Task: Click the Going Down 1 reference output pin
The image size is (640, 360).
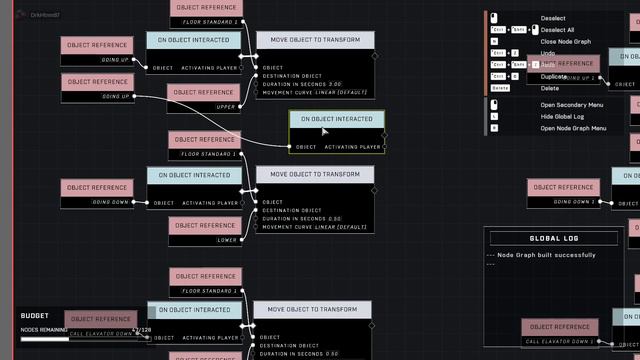Action: [600, 202]
